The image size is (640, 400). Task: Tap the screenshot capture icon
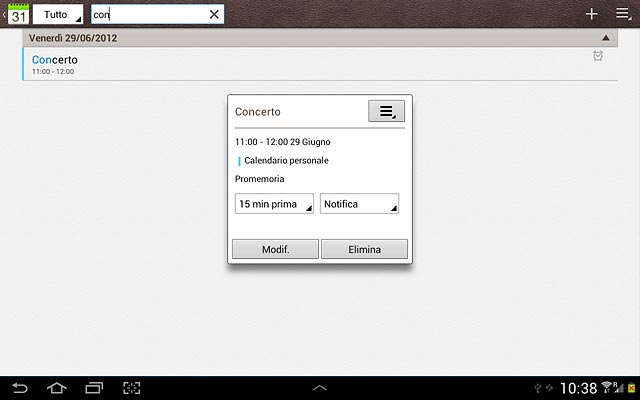[131, 388]
